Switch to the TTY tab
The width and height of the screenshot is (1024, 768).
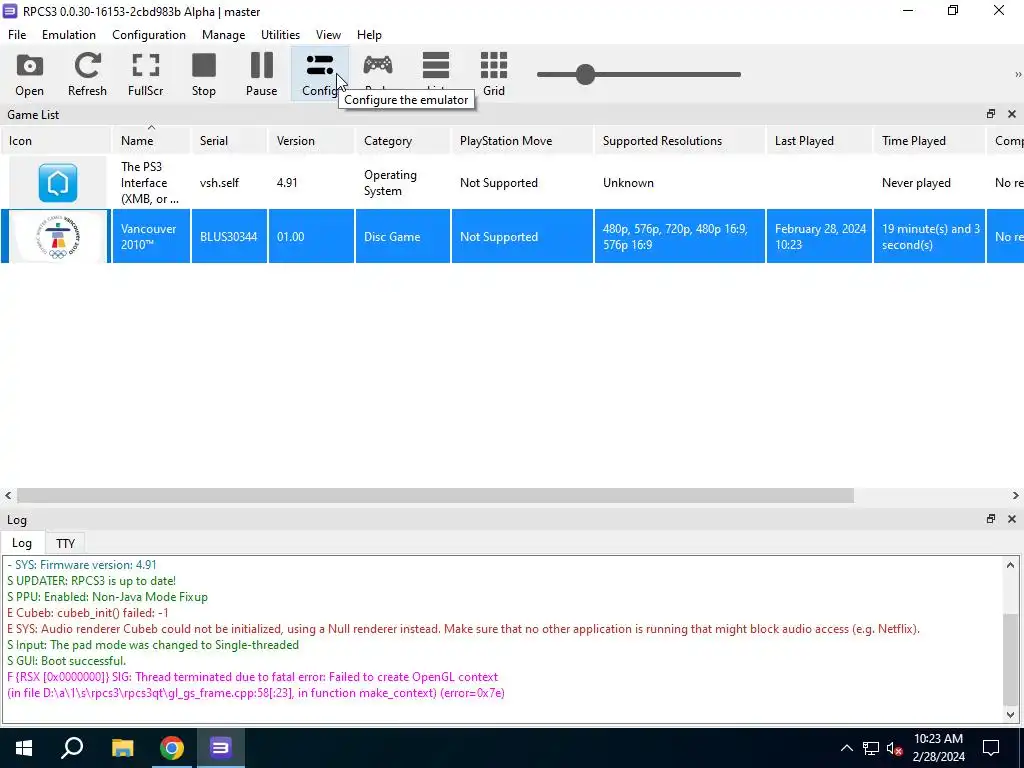coord(65,543)
